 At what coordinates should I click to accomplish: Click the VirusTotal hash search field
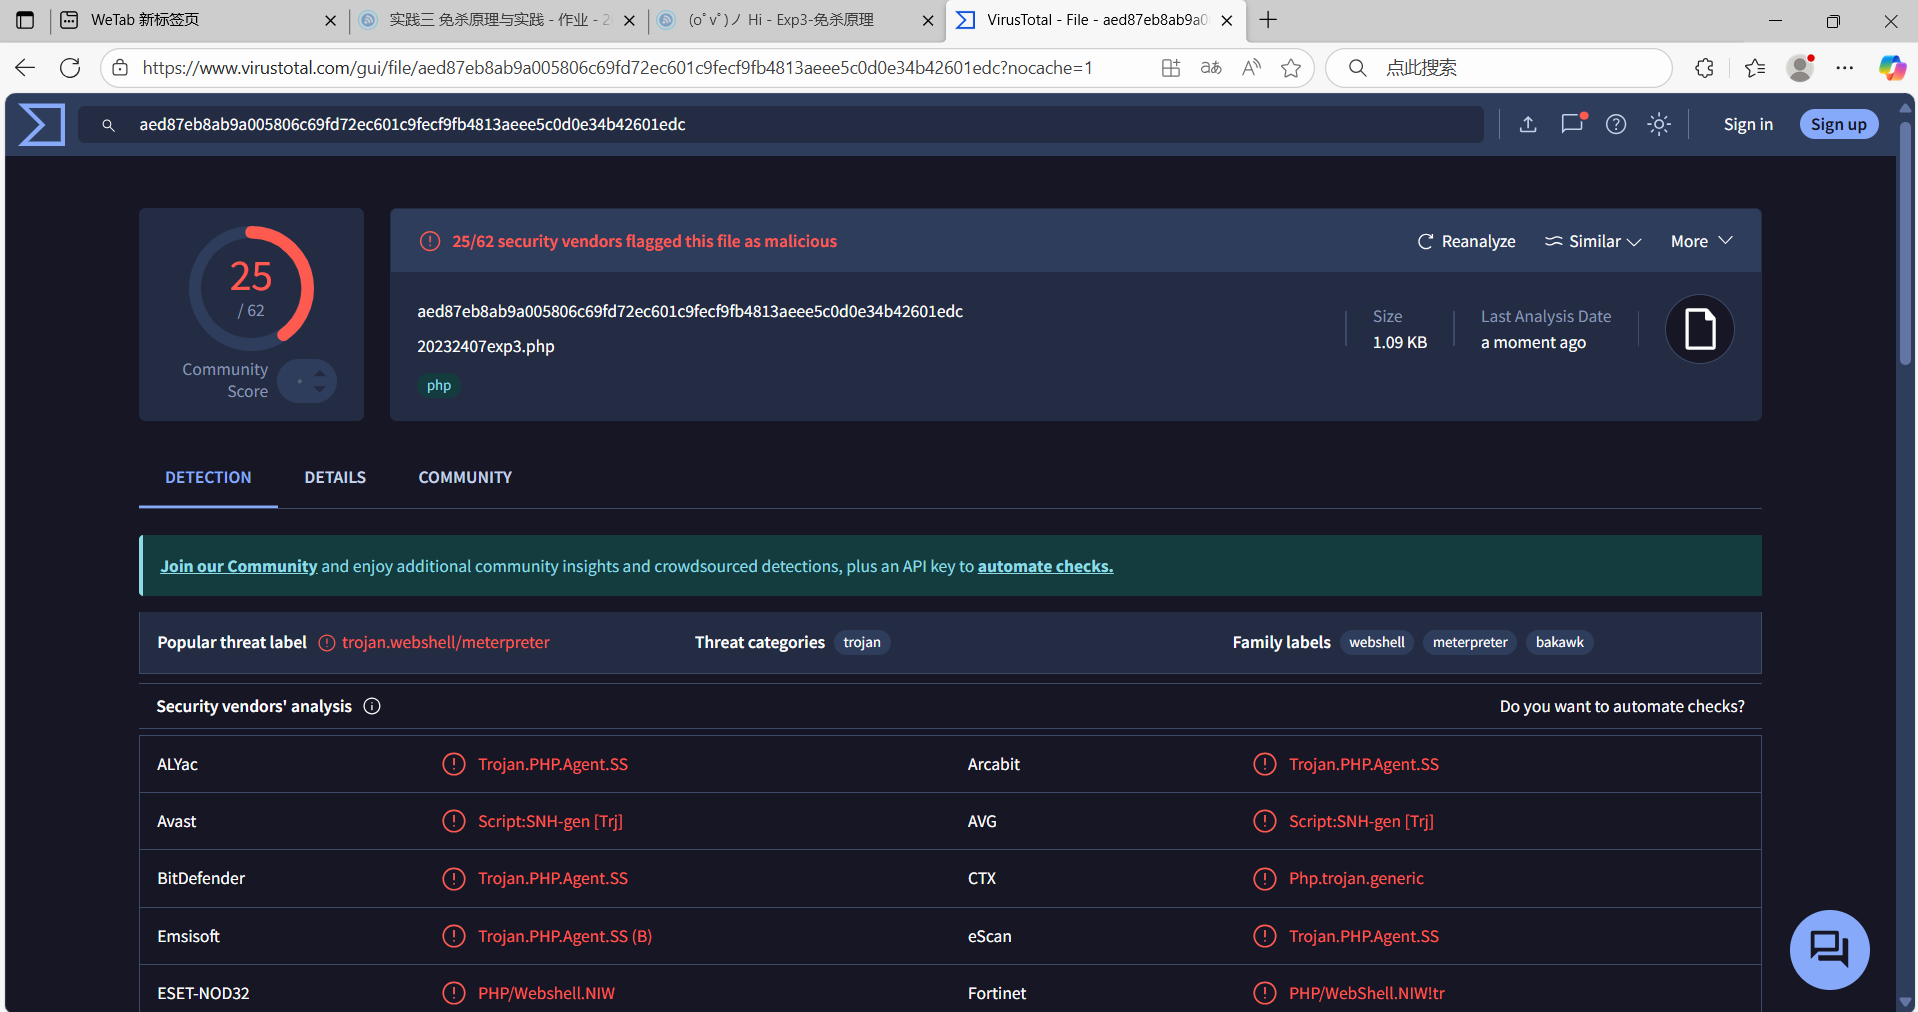[x=781, y=125]
